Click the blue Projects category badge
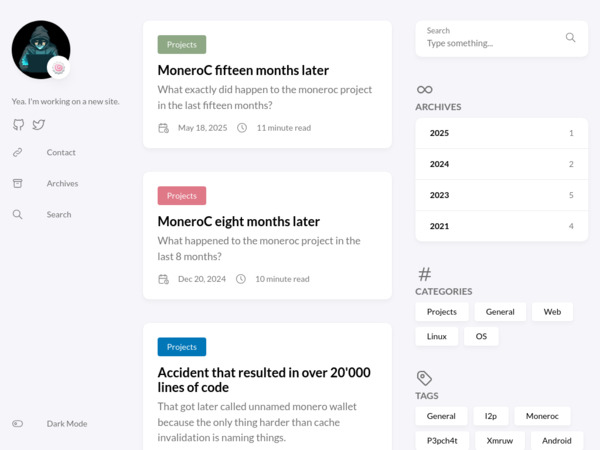 182,347
